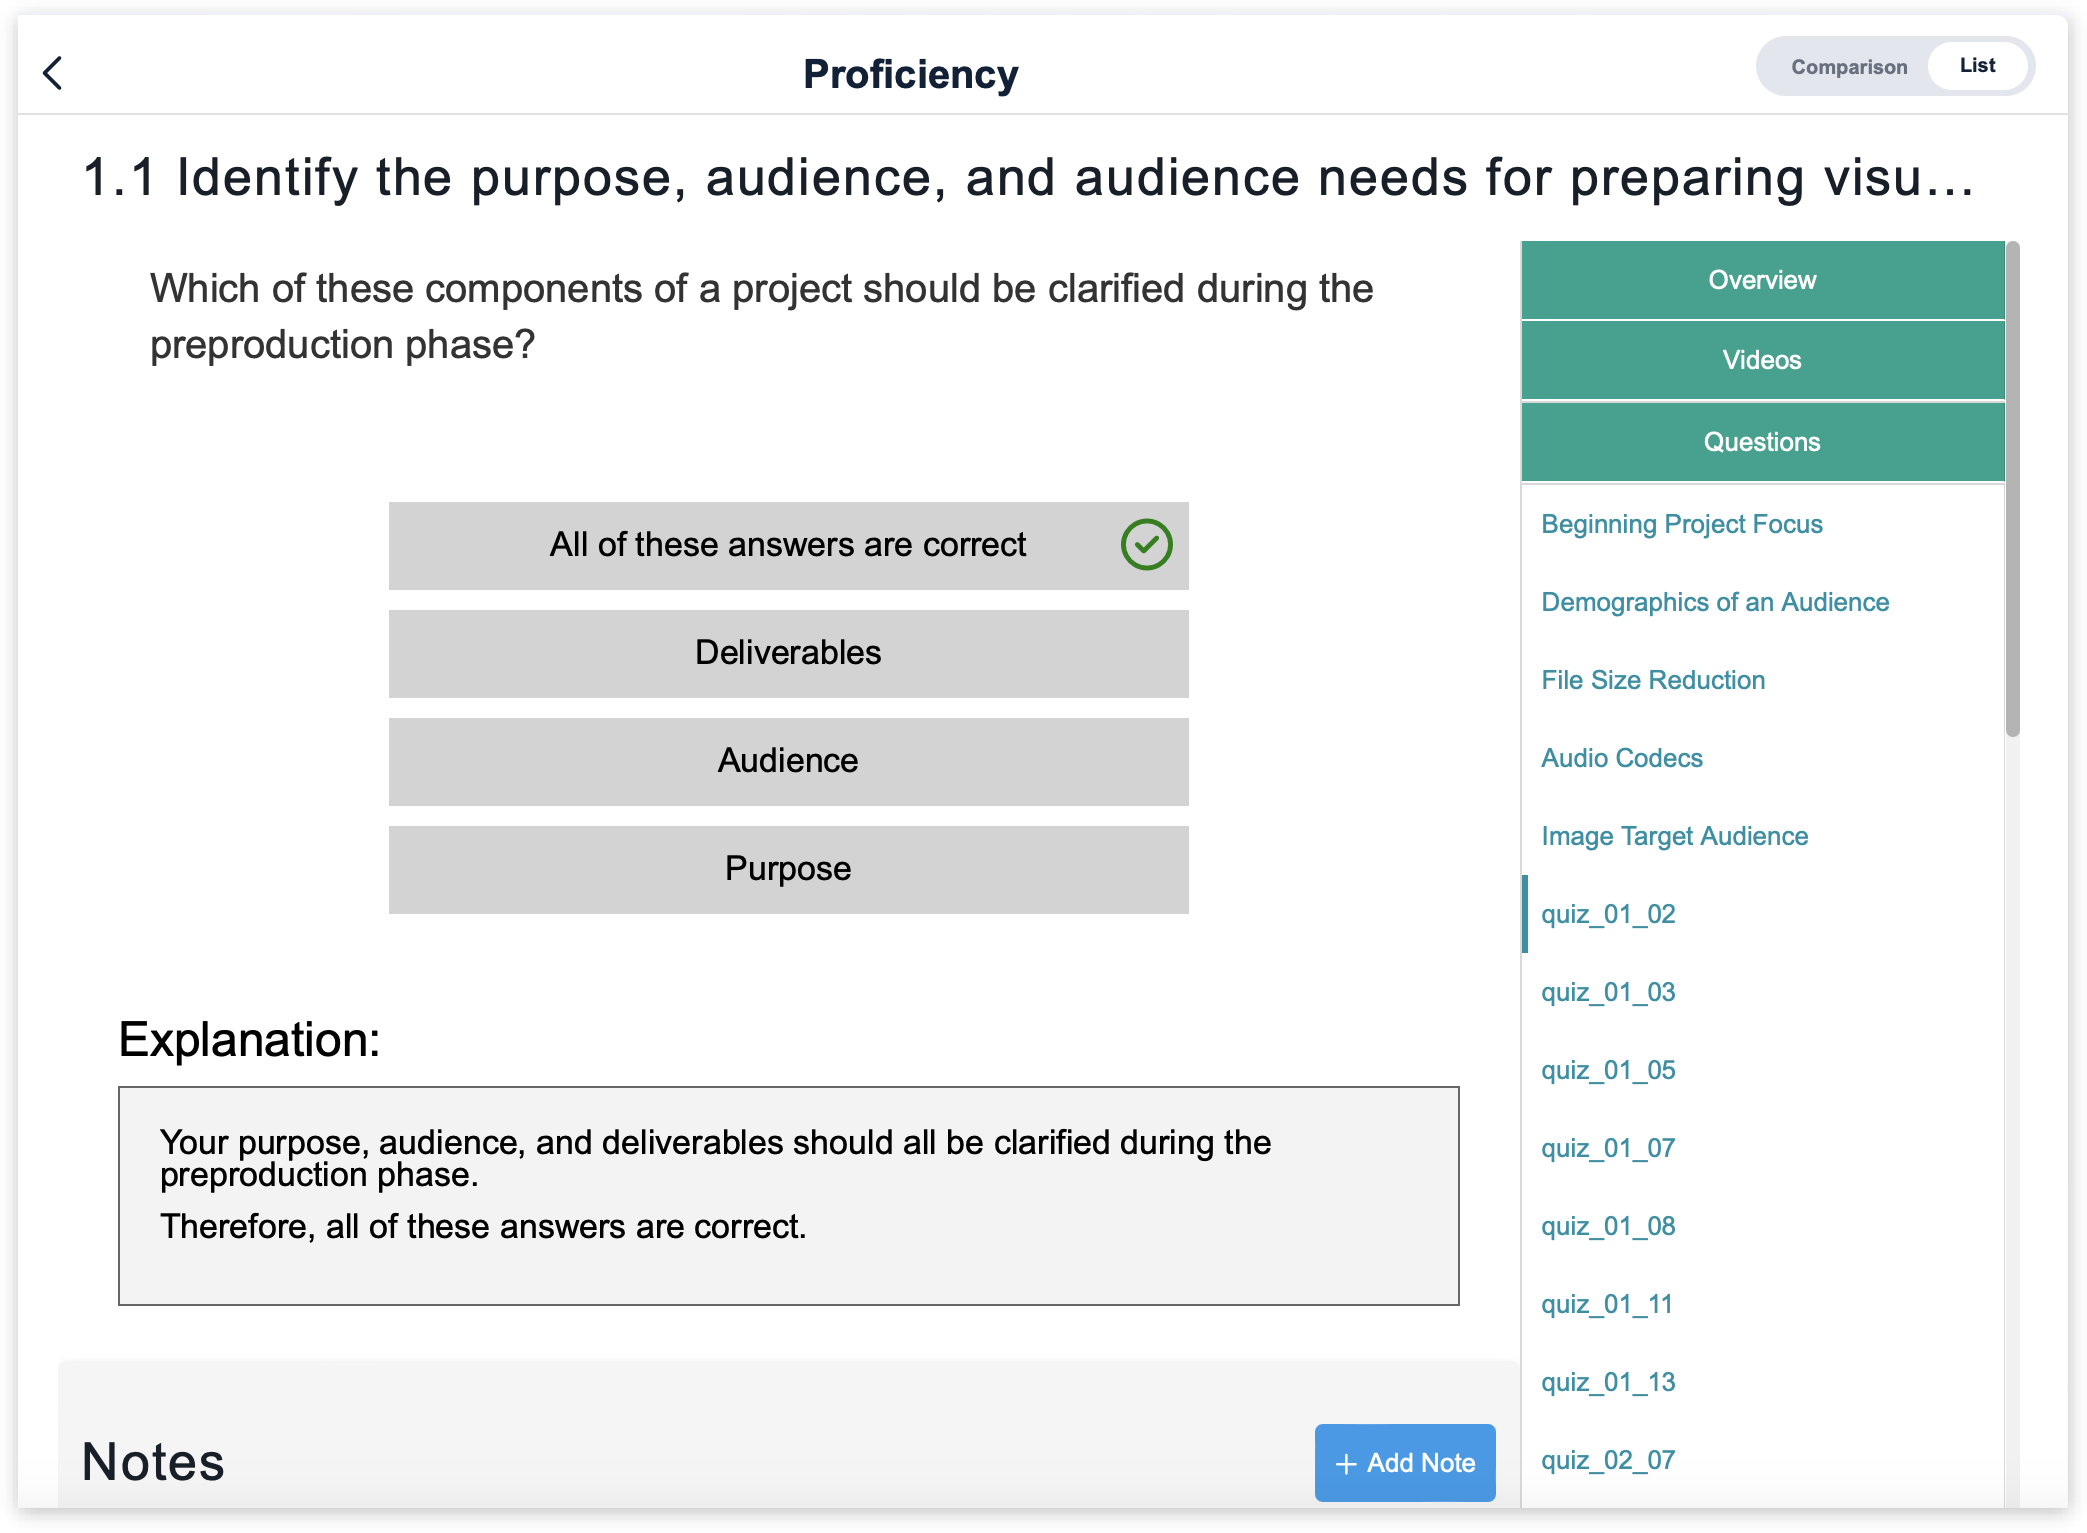The image size is (2087, 1533).
Task: Choose the Audience answer
Action: [x=787, y=762]
